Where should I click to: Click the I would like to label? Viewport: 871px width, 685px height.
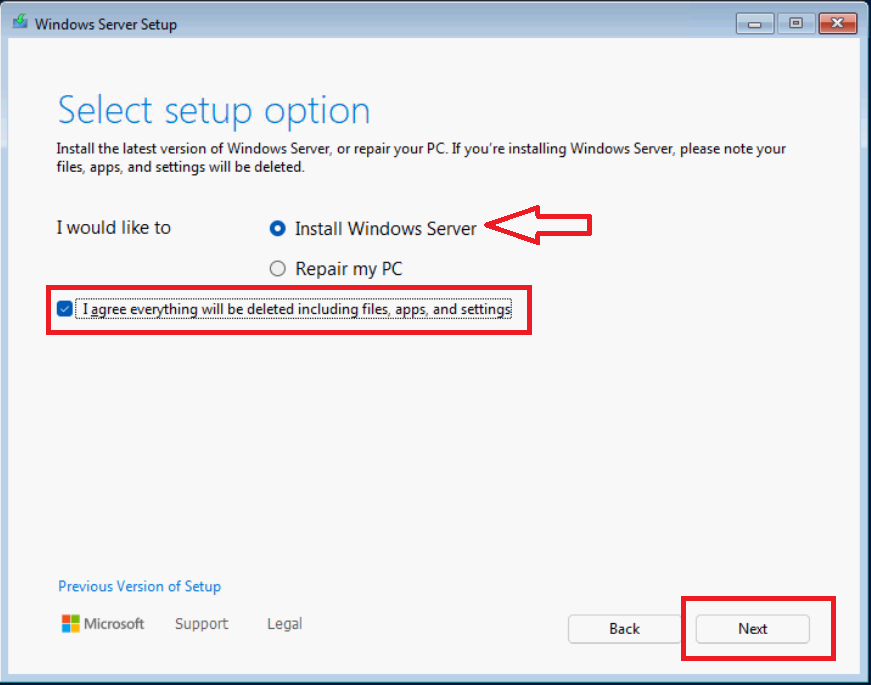coord(113,228)
